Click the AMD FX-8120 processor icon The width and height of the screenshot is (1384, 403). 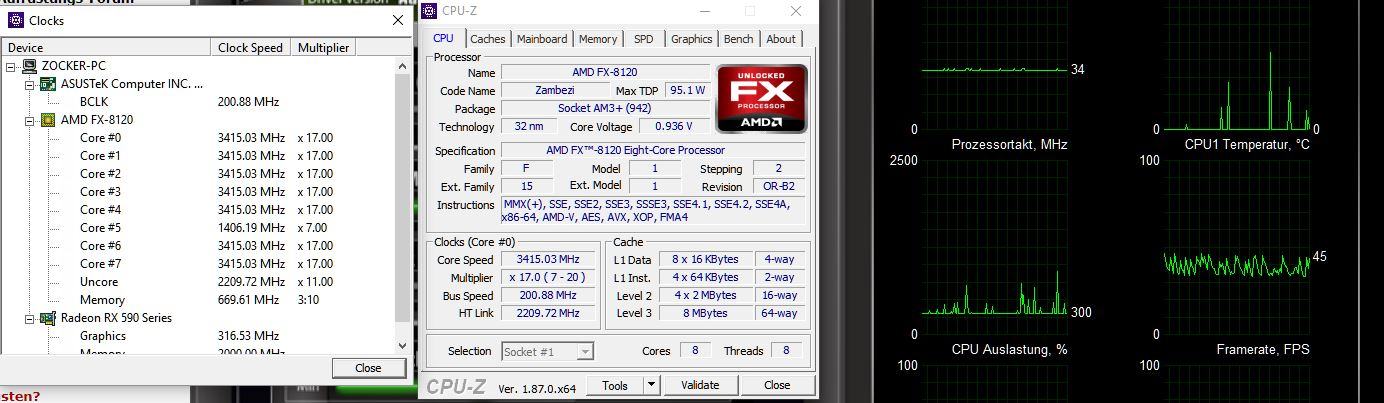point(47,120)
